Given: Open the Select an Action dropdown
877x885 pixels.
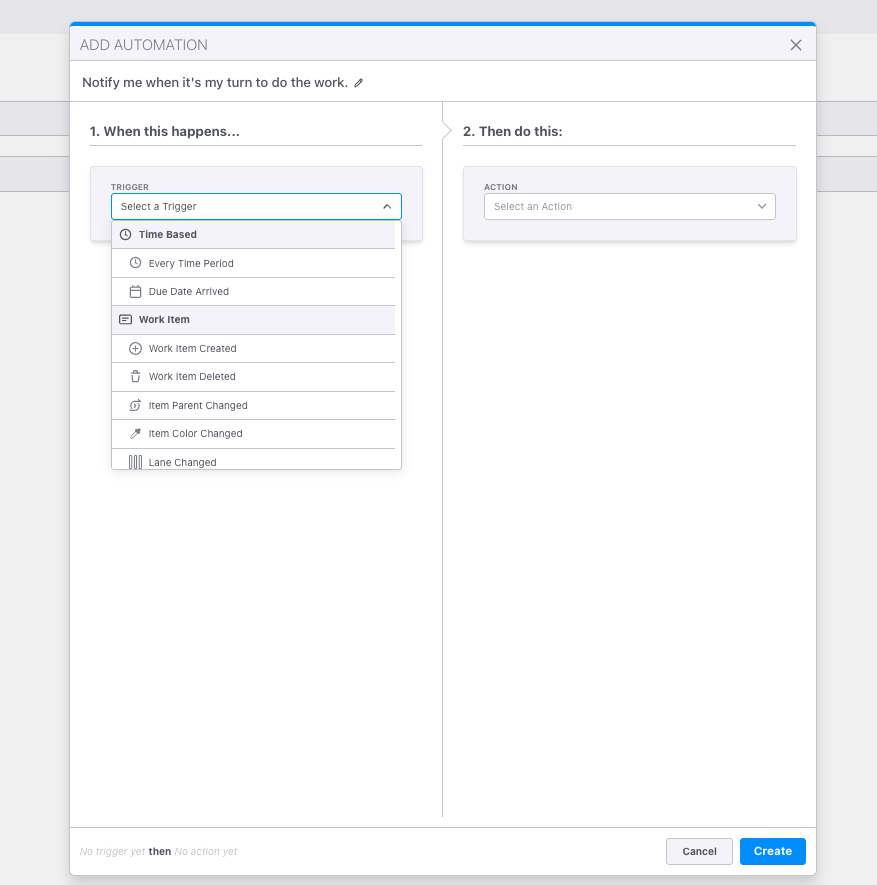Looking at the screenshot, I should [x=620, y=207].
